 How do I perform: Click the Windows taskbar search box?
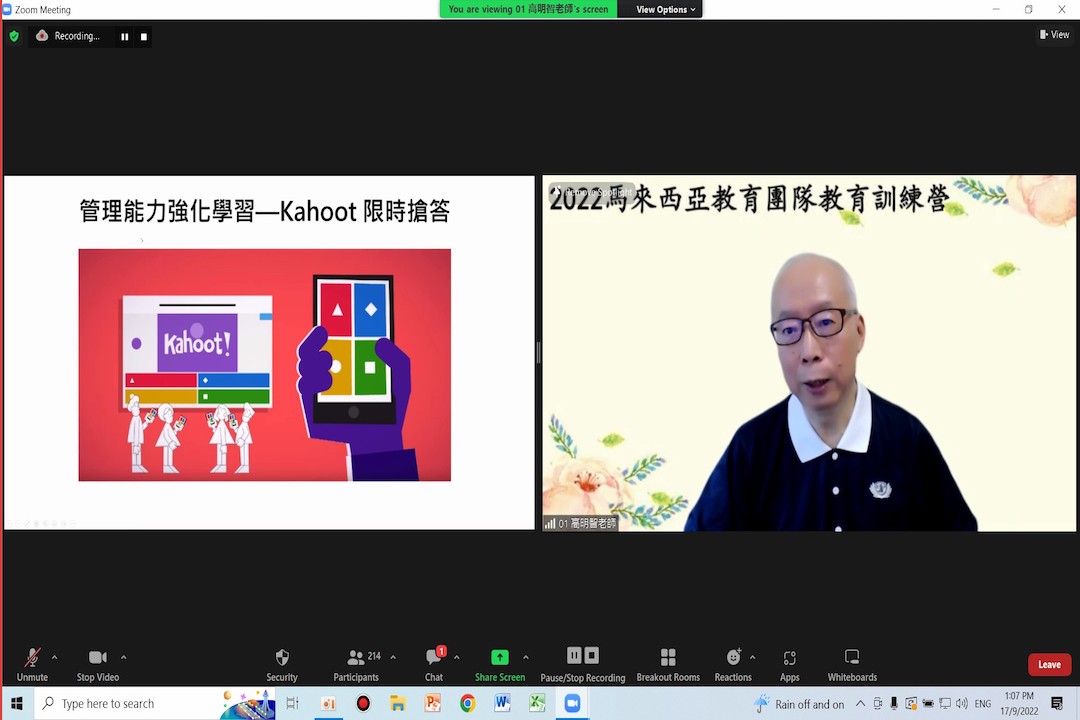(155, 703)
